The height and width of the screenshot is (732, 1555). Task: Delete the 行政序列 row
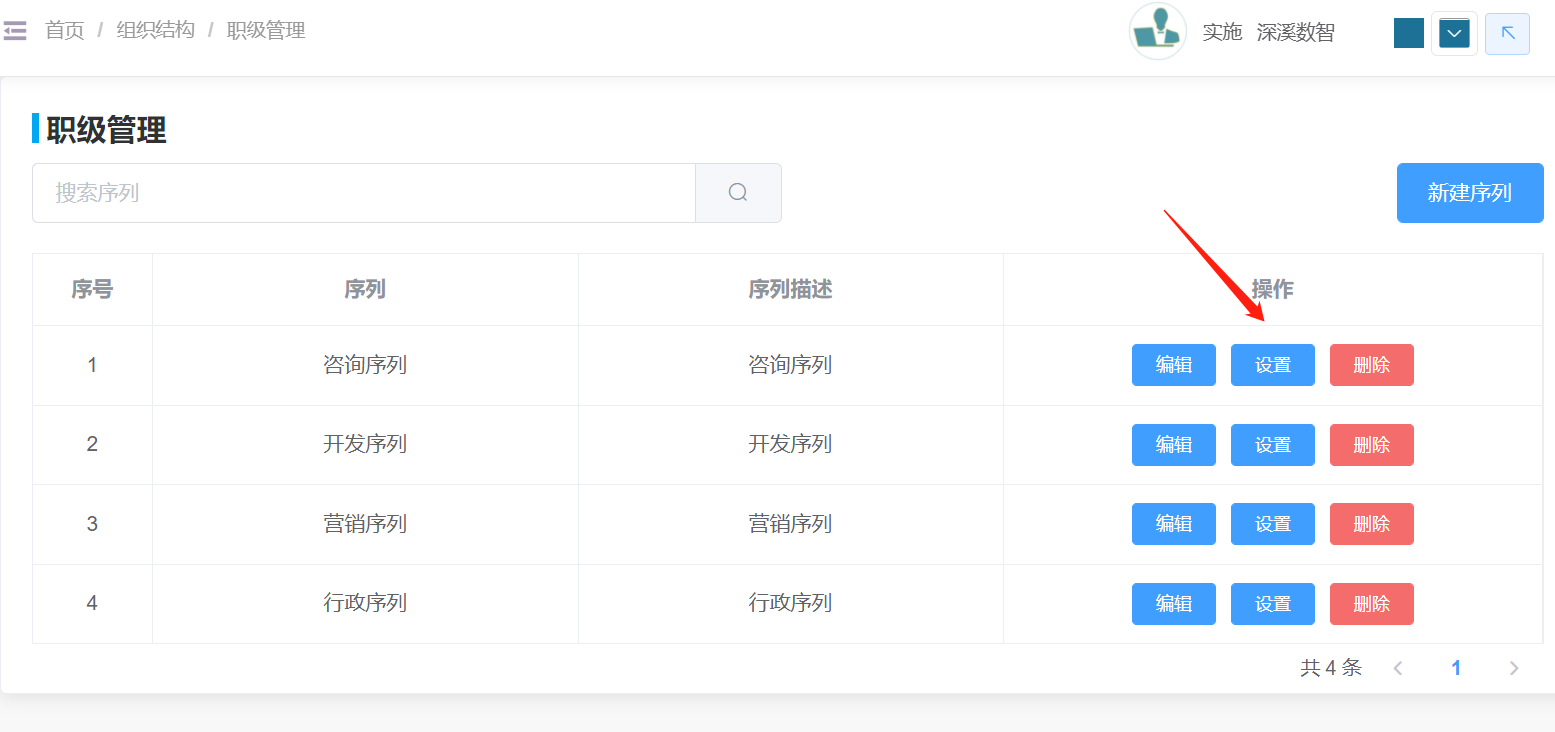coord(1371,604)
